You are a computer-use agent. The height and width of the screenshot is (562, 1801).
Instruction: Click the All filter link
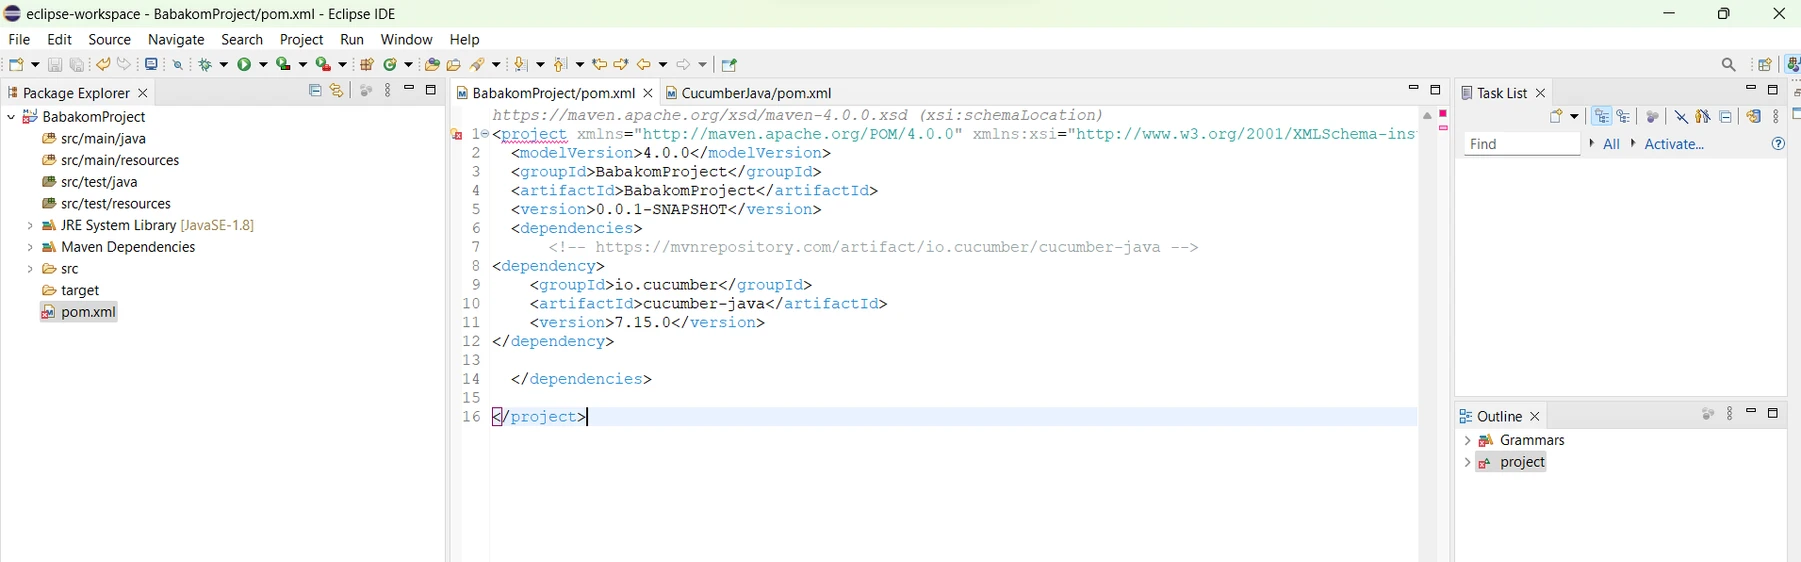[1611, 144]
